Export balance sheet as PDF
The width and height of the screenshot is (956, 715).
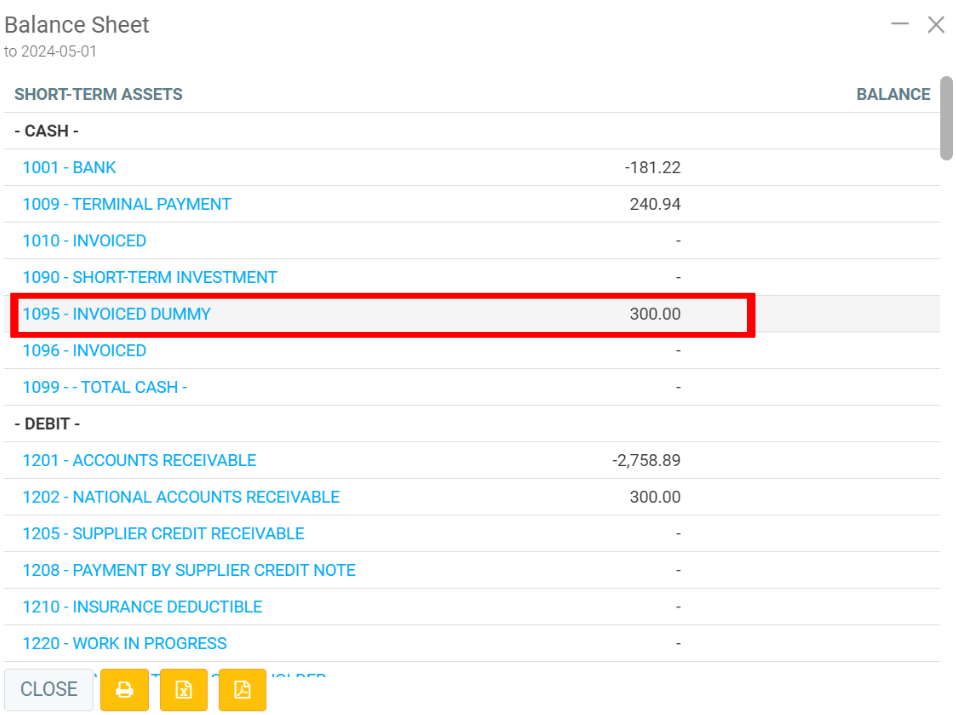pyautogui.click(x=242, y=690)
